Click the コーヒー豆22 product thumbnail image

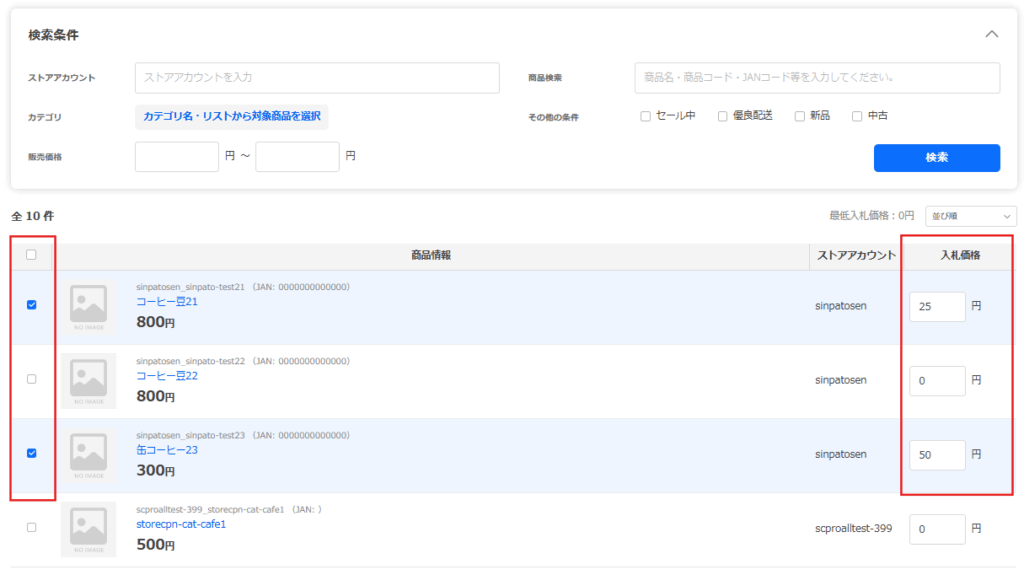point(88,380)
